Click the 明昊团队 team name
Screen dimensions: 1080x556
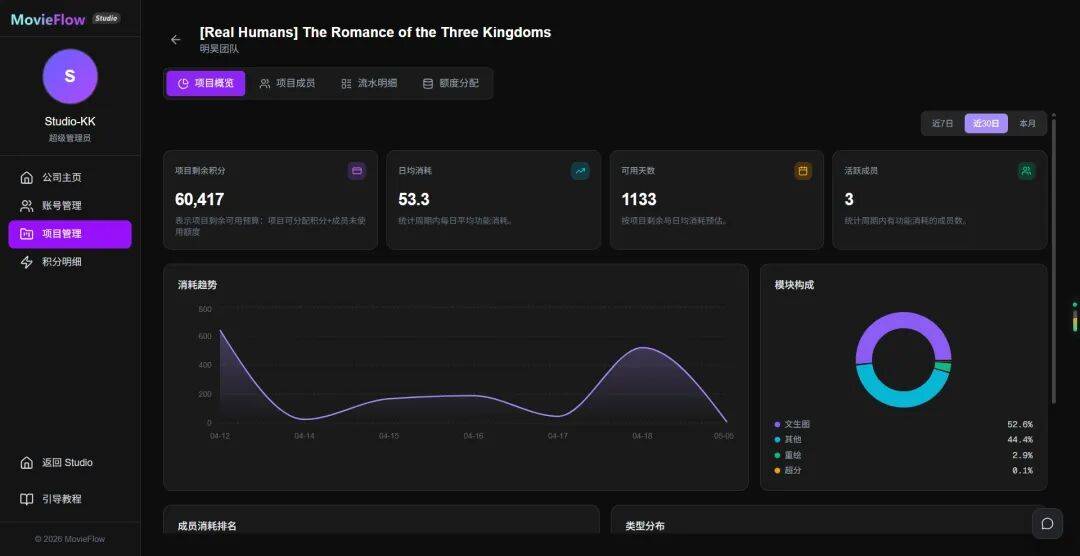[x=219, y=49]
